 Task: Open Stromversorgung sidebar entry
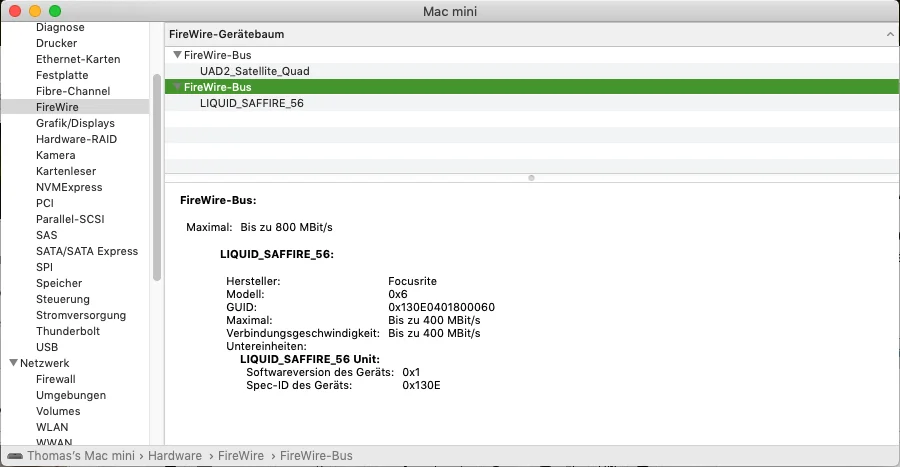point(81,316)
